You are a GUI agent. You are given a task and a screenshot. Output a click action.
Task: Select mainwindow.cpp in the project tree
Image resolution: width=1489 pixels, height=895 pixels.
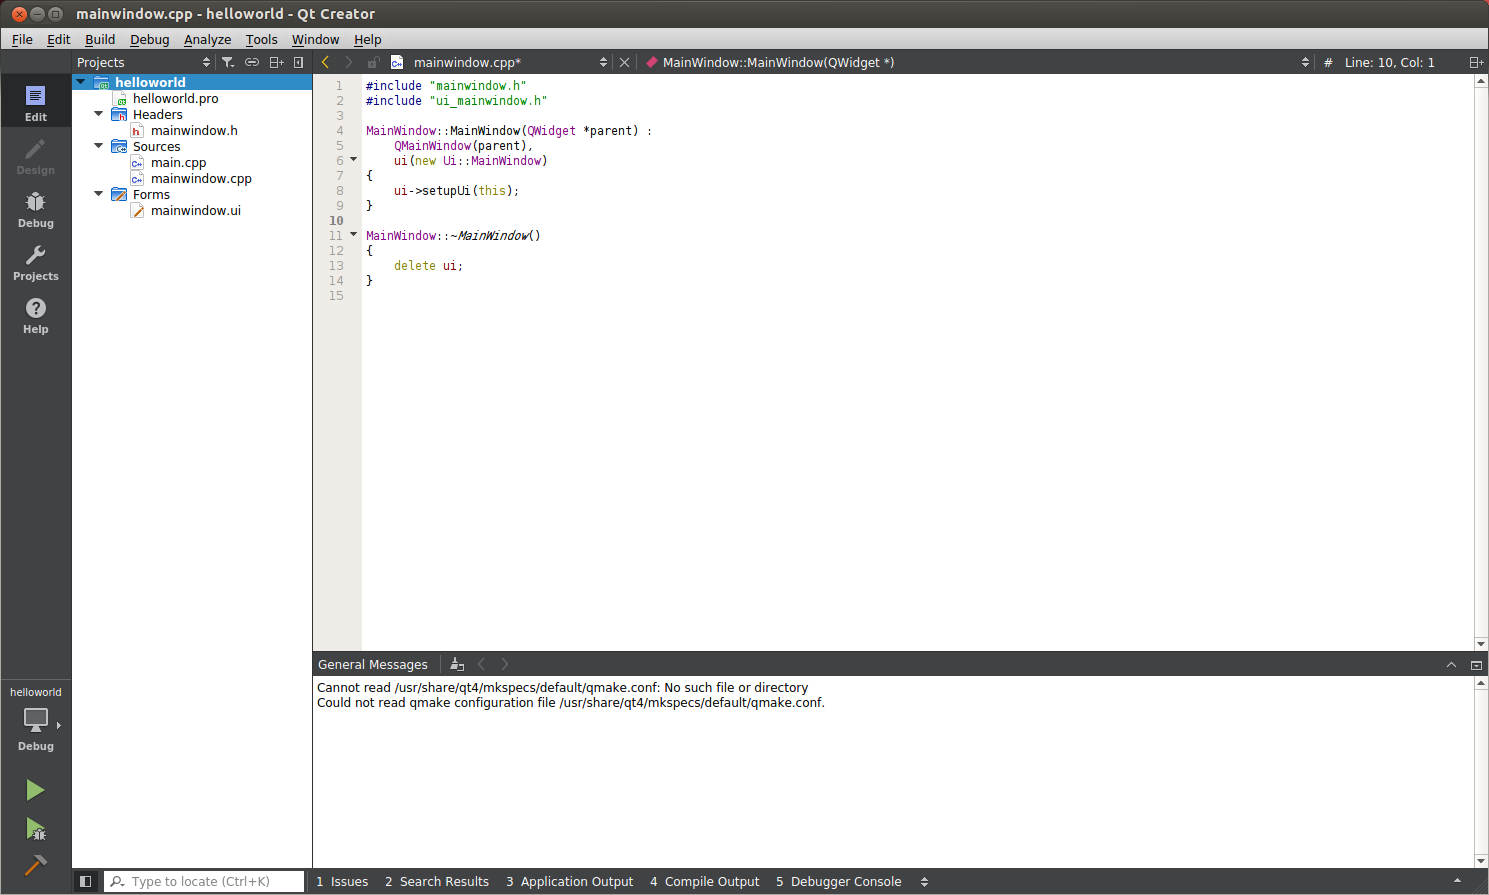[201, 178]
